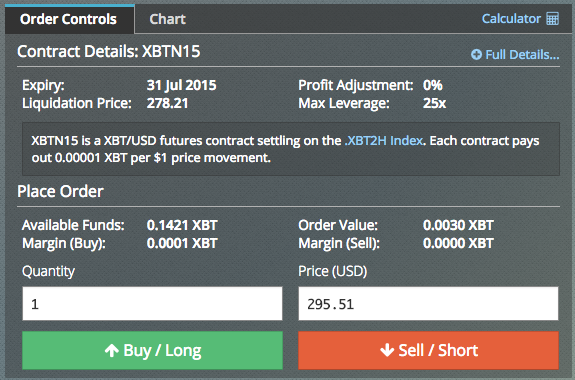Click the Liquidation Price value 278.21
575x380 pixels.
(x=167, y=103)
